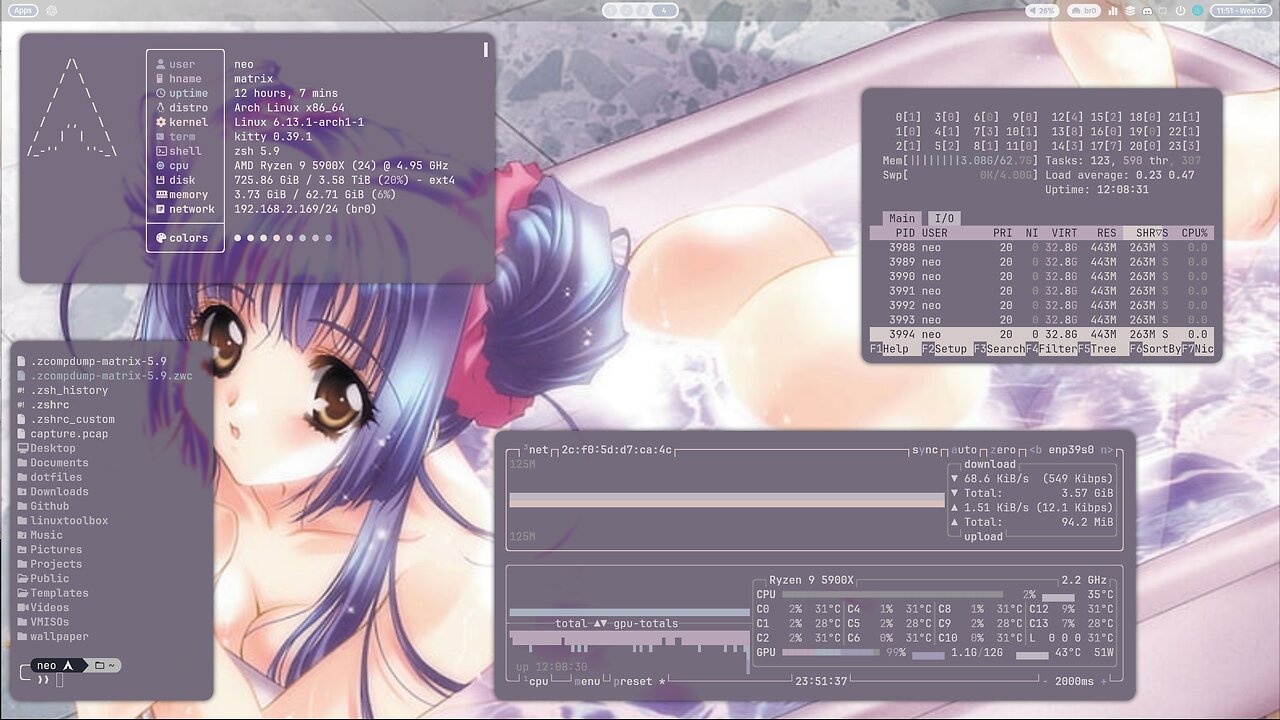Screen dimensions: 1280x720
Task: Decrease btop update interval with minus
Action: 1046,681
